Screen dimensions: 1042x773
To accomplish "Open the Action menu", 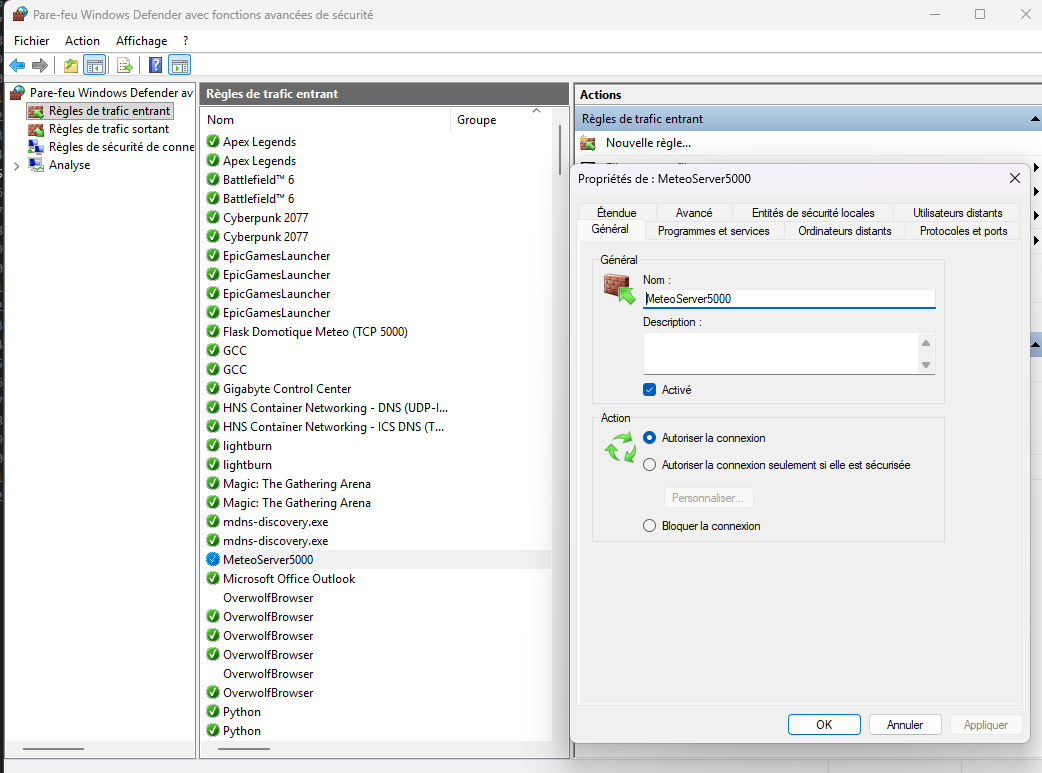I will pos(82,40).
